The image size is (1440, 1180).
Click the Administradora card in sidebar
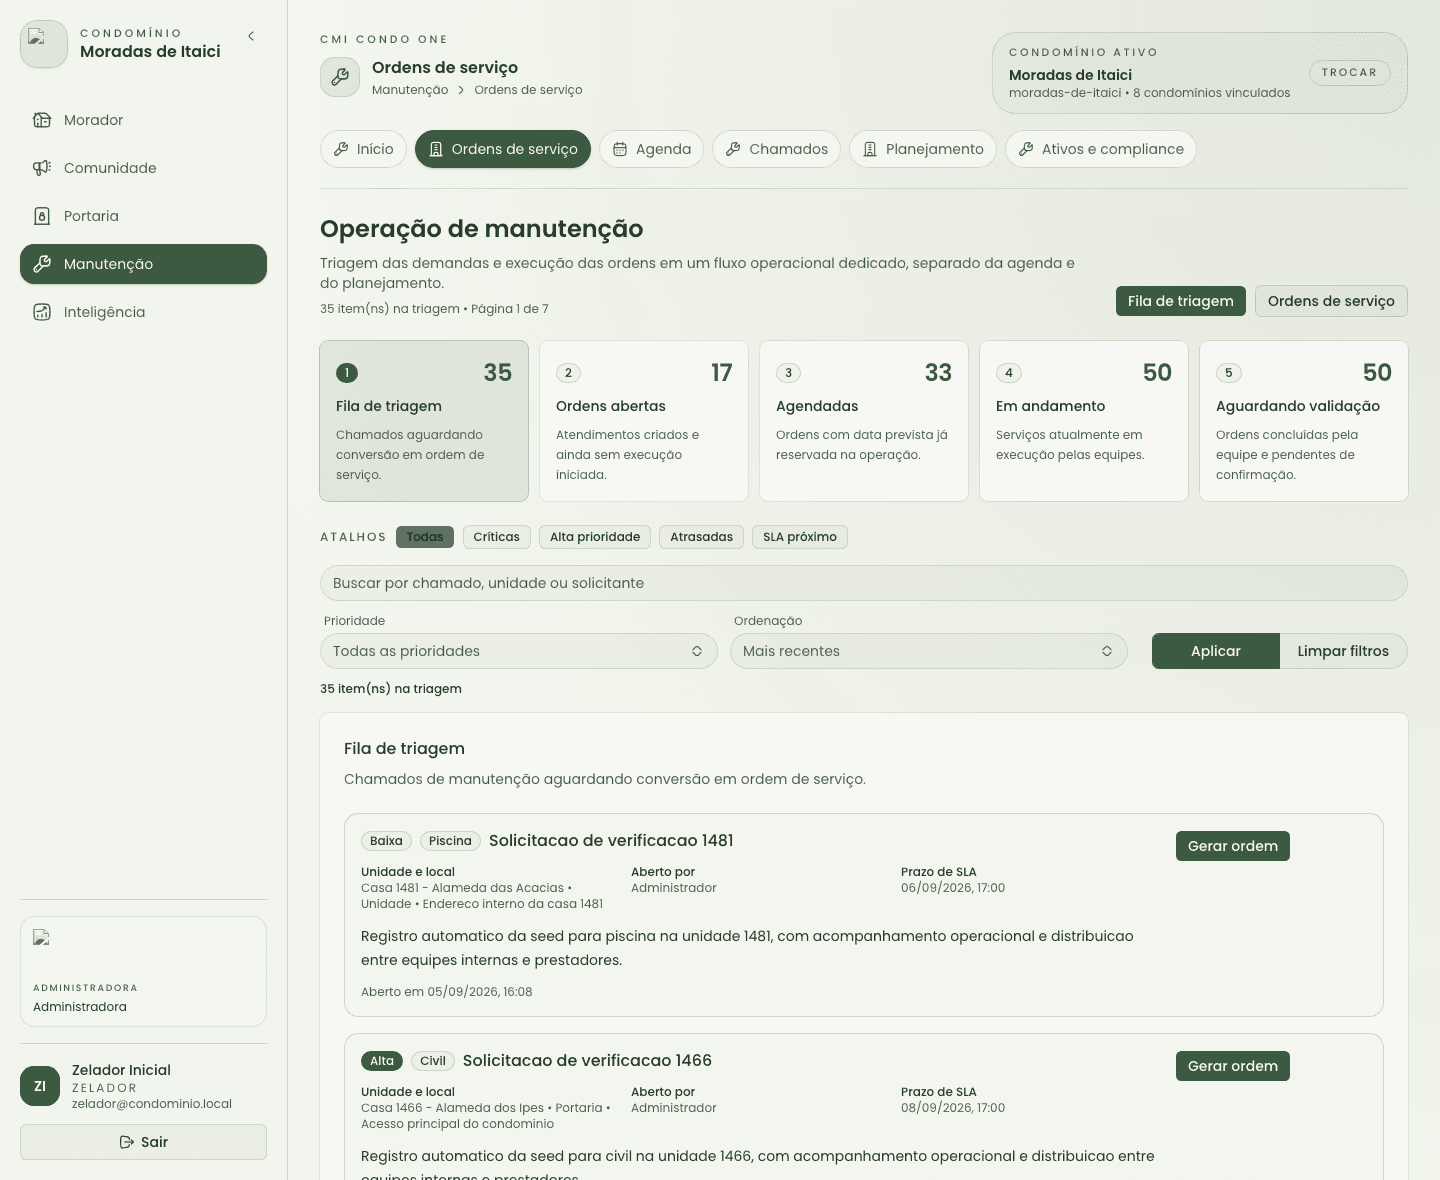tap(143, 971)
